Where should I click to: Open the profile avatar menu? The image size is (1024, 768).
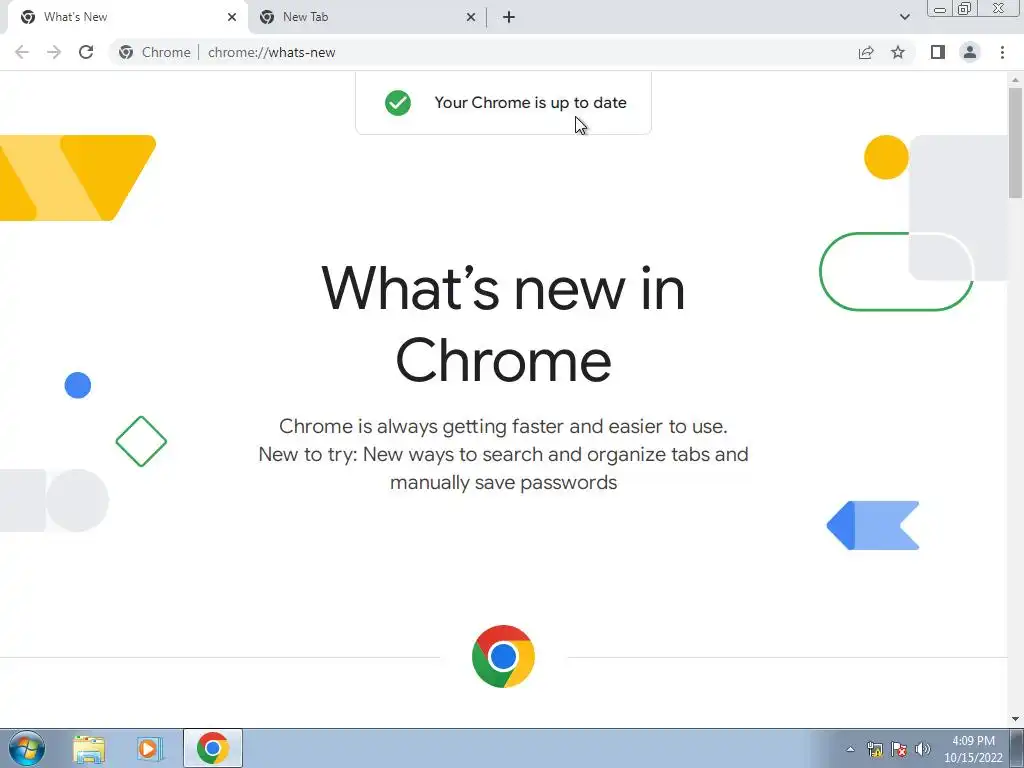pos(970,52)
